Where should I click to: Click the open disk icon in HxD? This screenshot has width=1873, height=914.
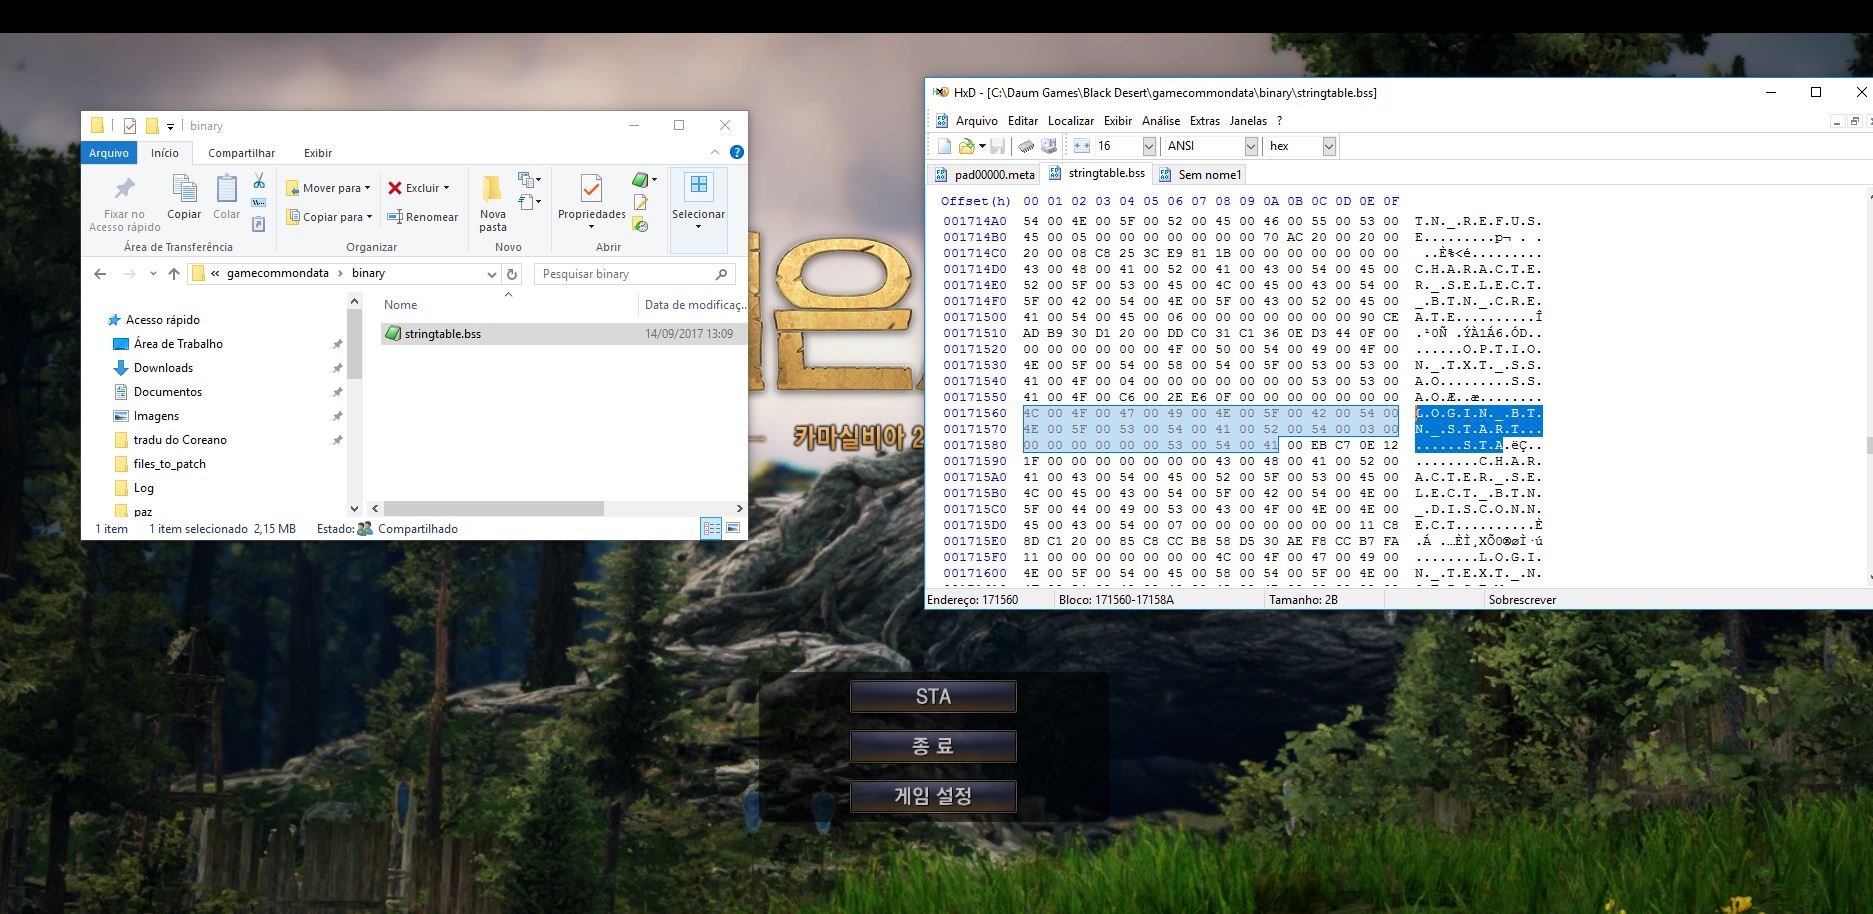pyautogui.click(x=1048, y=146)
